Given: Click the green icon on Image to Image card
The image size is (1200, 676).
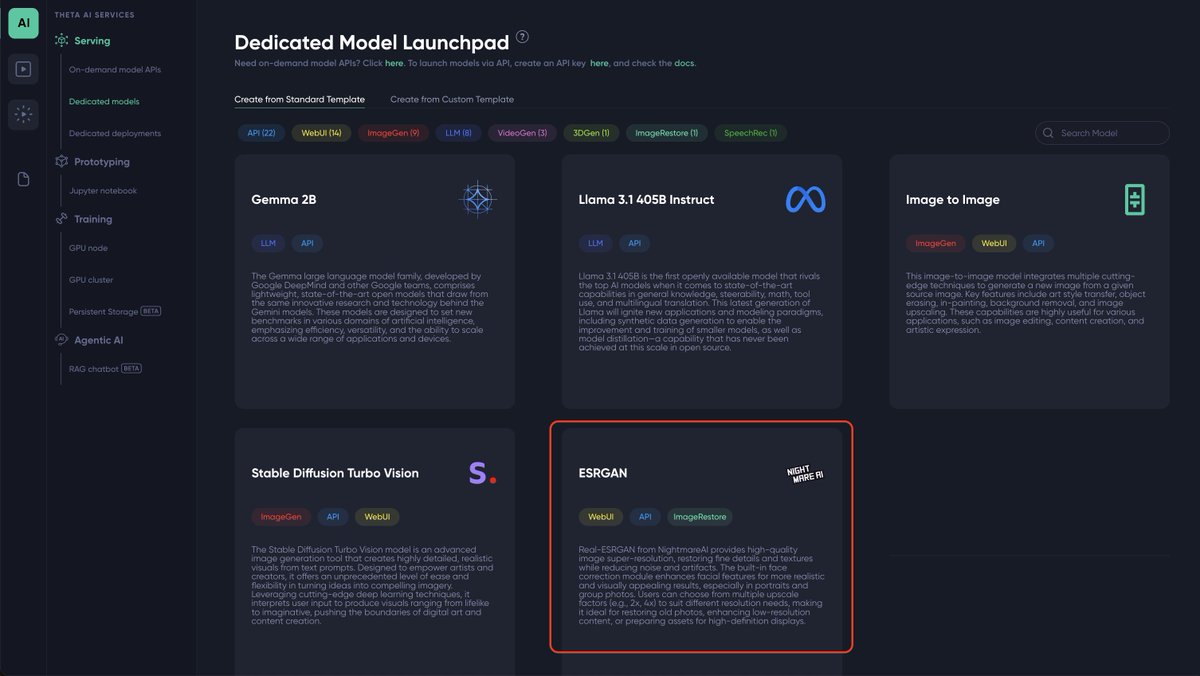Looking at the screenshot, I should [1136, 199].
